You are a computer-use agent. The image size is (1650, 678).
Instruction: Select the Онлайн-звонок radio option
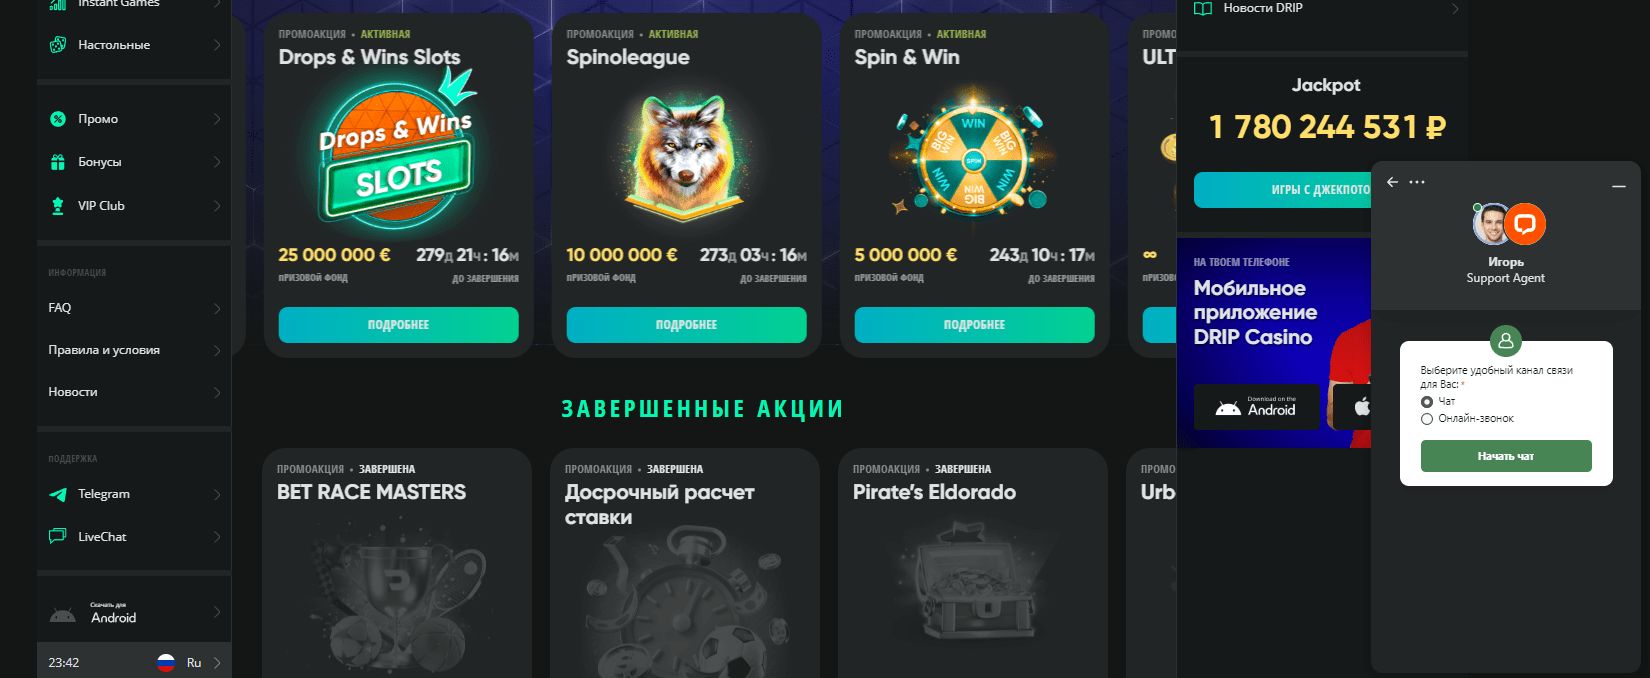1427,419
